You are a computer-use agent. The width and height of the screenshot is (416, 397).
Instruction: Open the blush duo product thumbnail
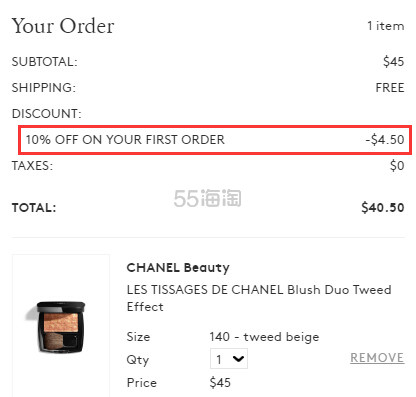61,327
